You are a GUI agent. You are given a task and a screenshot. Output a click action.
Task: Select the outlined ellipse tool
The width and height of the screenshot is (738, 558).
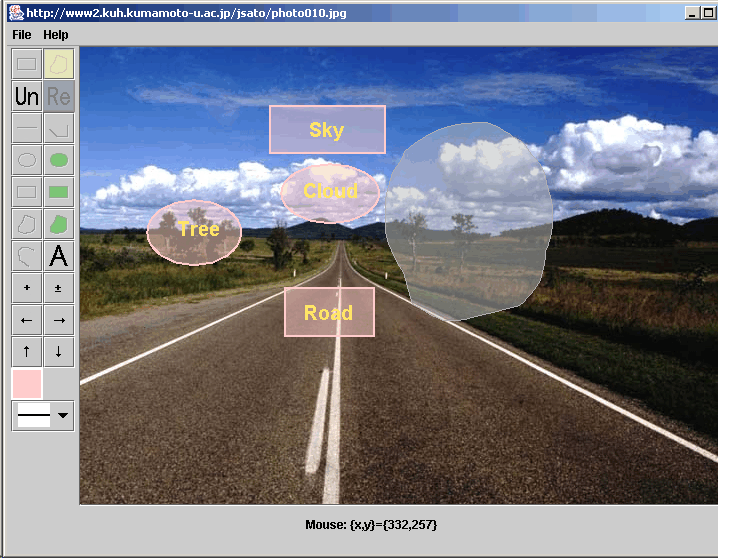26,160
